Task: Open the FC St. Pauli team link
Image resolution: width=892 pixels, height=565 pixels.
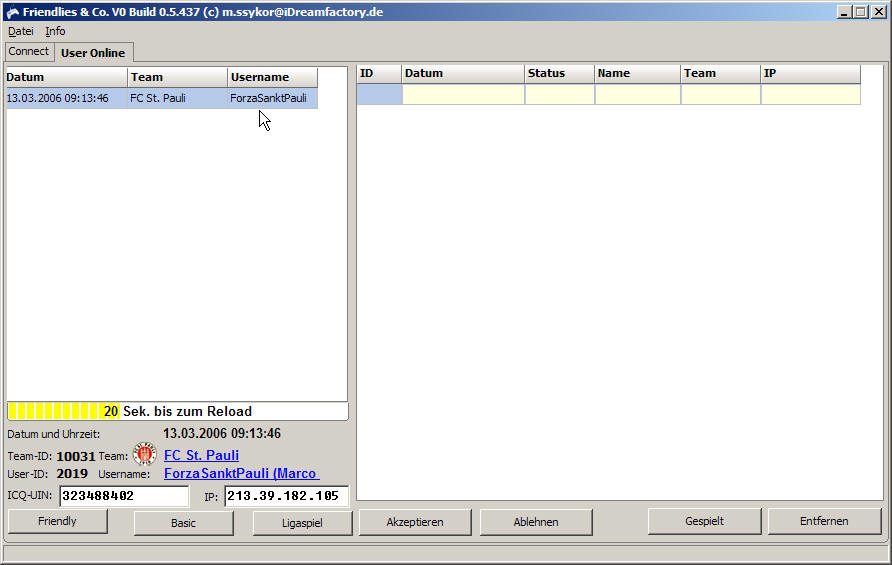Action: [201, 455]
